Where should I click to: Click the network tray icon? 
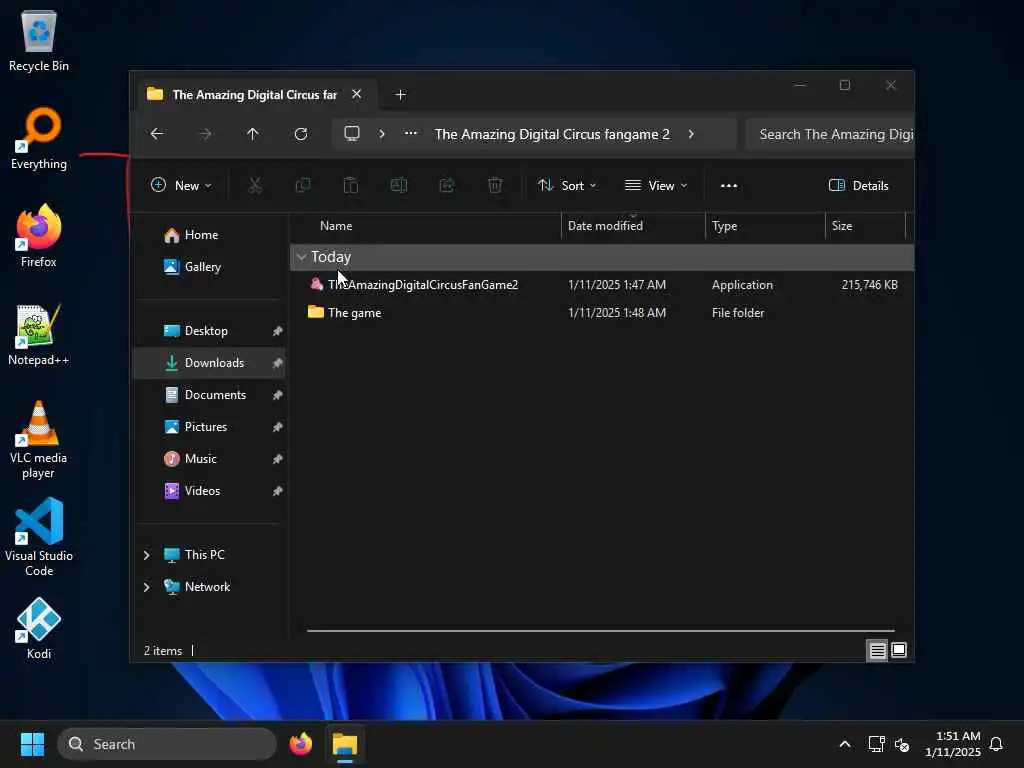point(876,744)
